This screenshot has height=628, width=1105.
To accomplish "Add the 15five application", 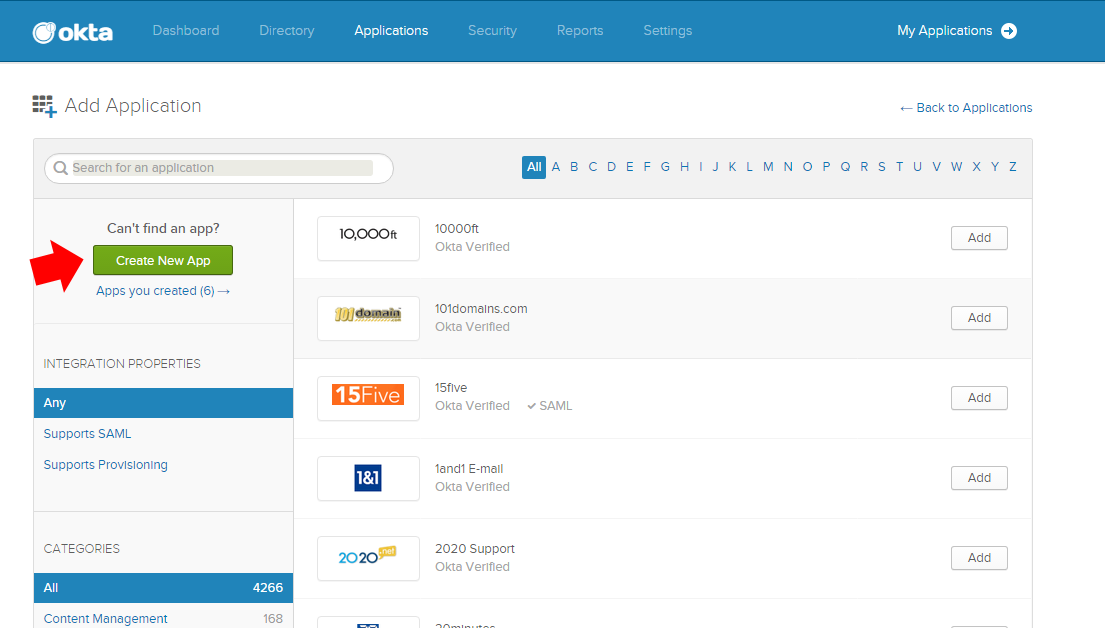I will coord(979,398).
